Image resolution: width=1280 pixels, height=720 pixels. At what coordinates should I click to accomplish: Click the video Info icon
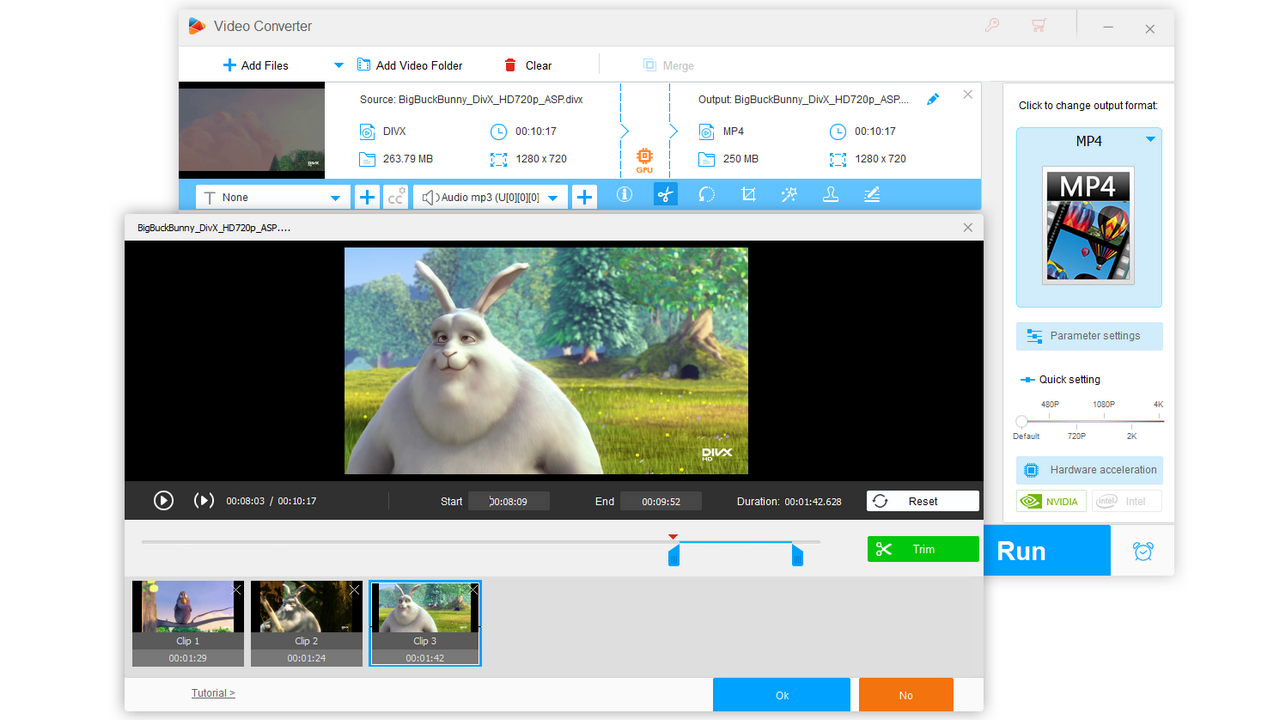624,196
